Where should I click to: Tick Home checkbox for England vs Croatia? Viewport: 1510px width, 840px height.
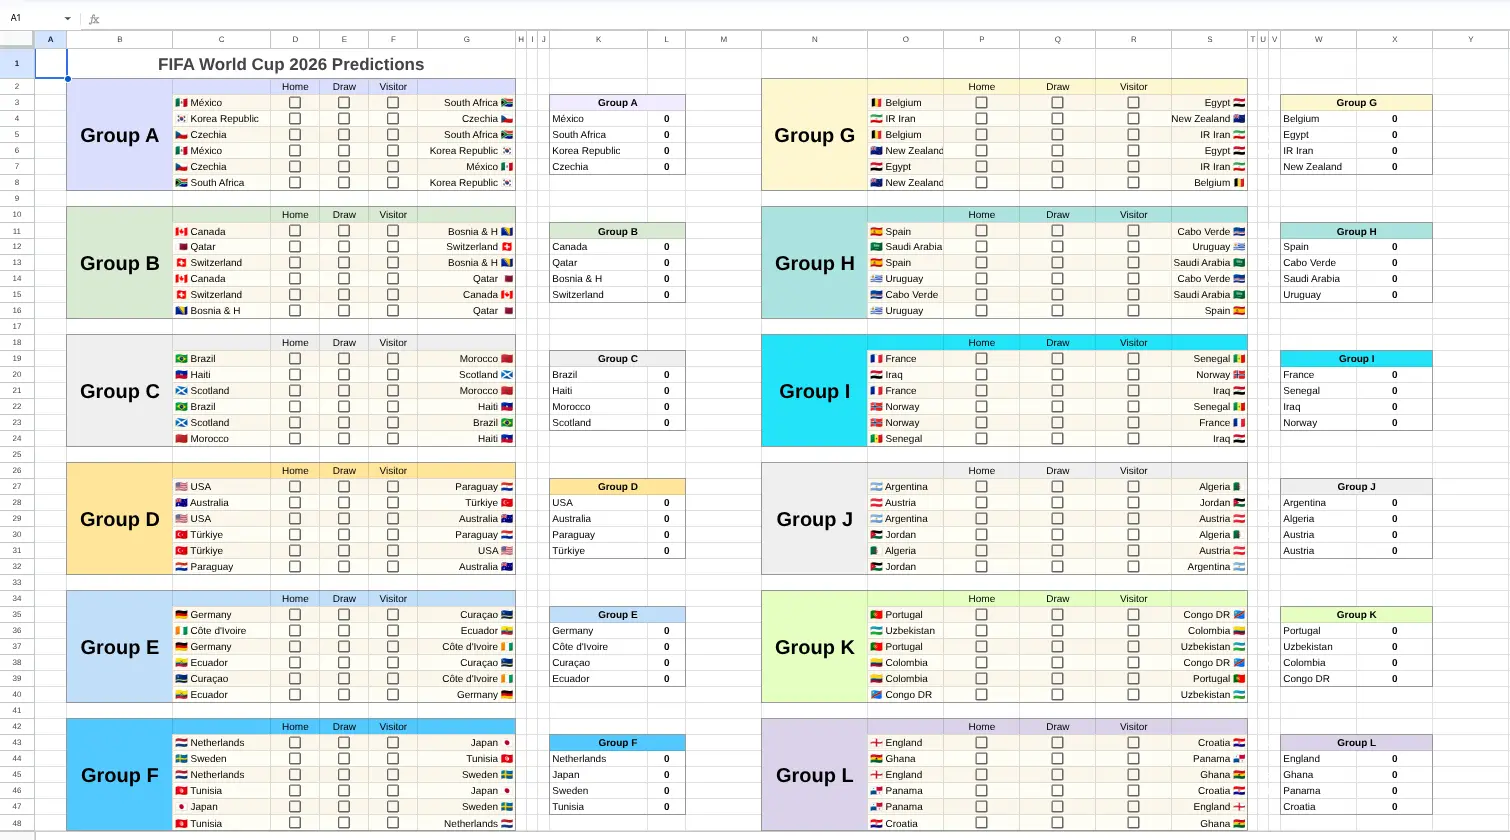click(982, 743)
